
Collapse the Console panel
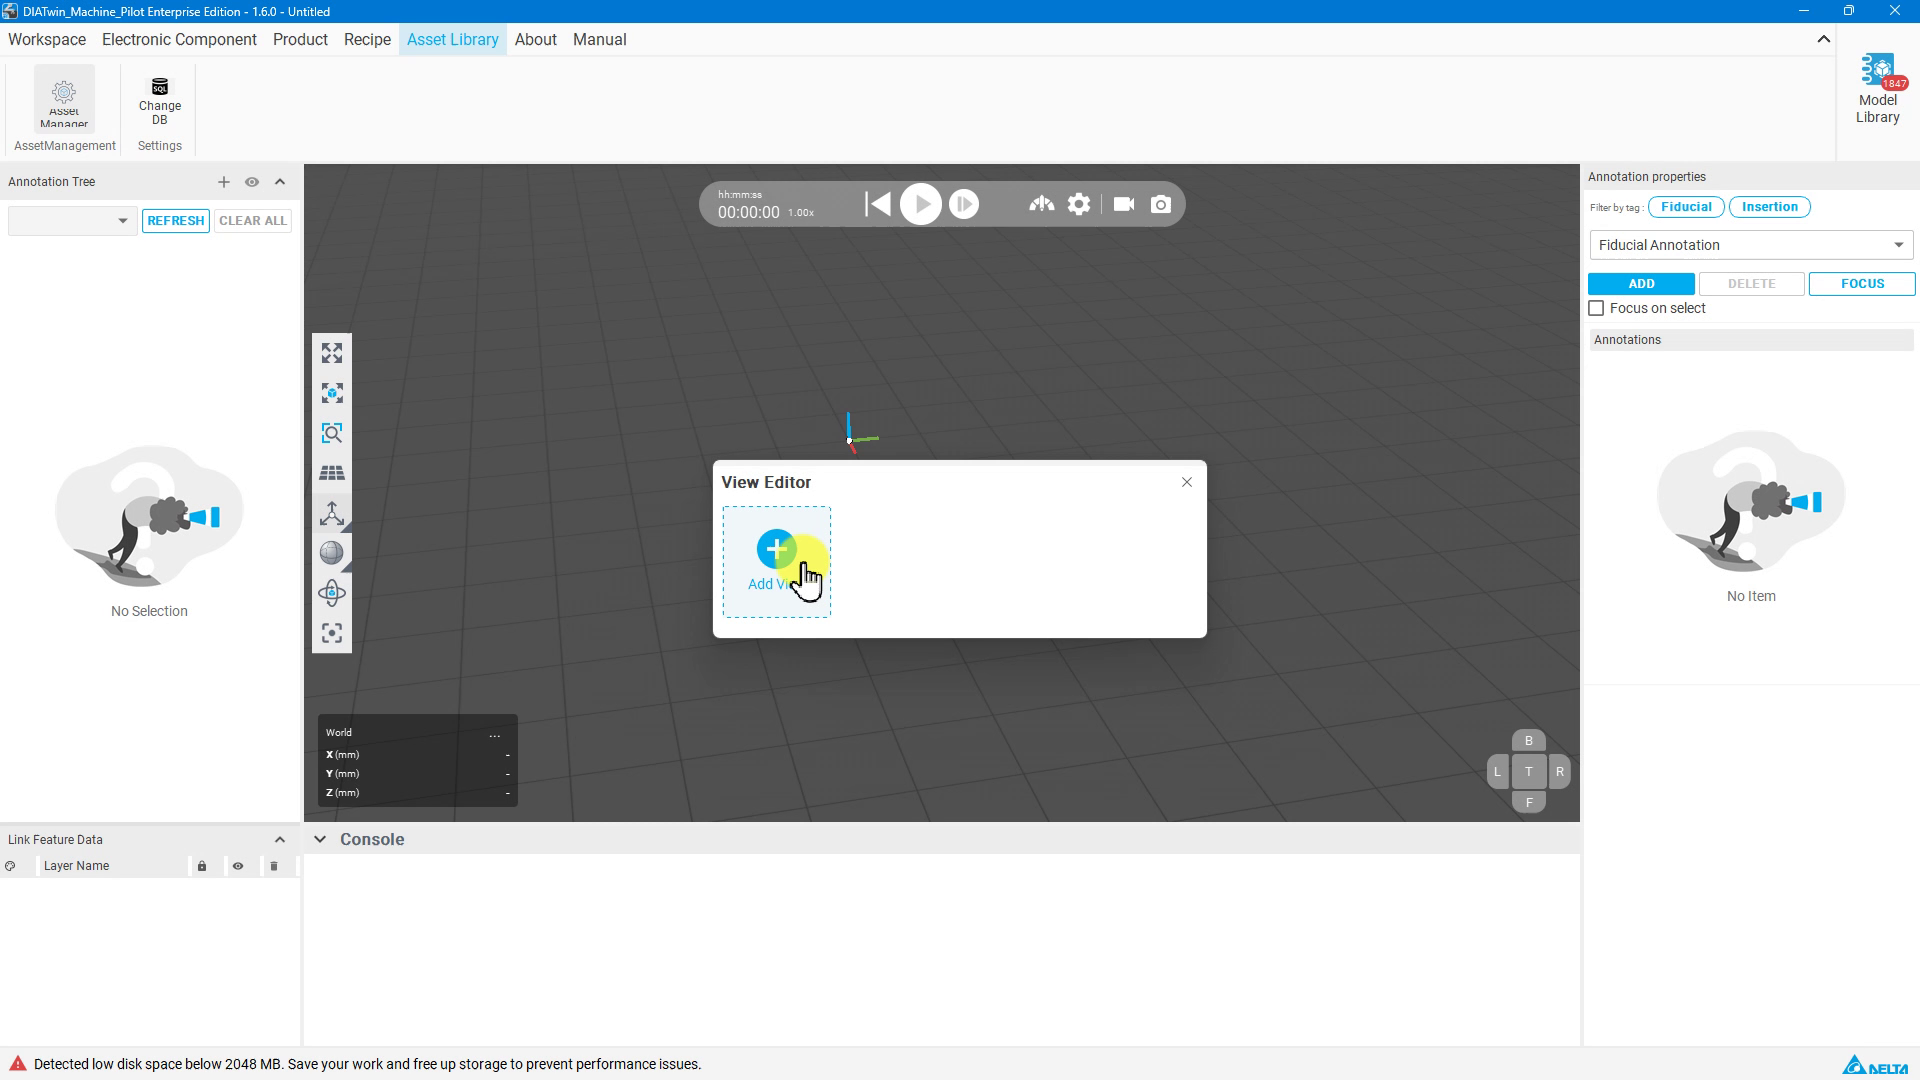[320, 839]
